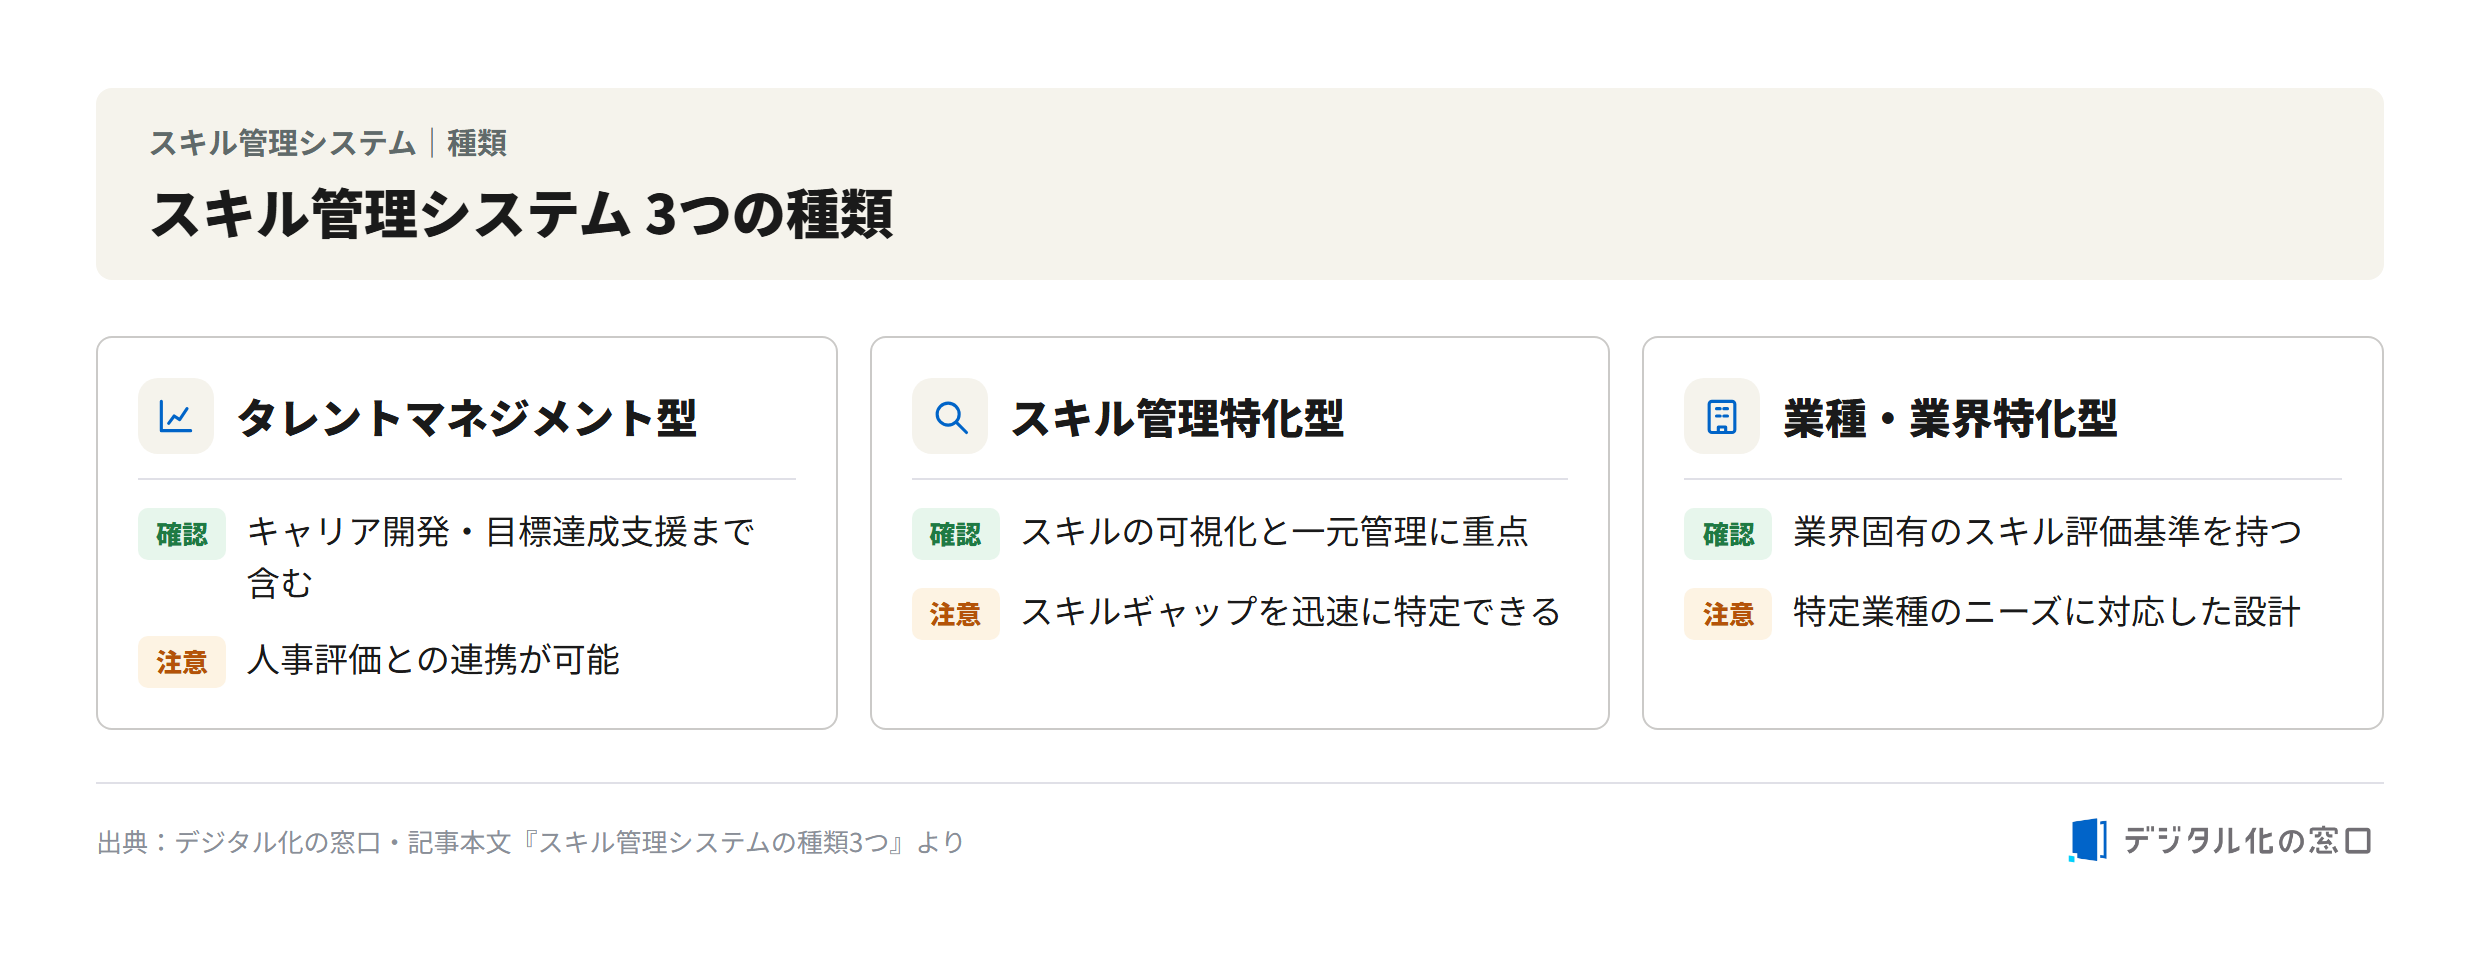Select the 業種・業界特化型 card heading
This screenshot has width=2480, height=958.
[1950, 418]
